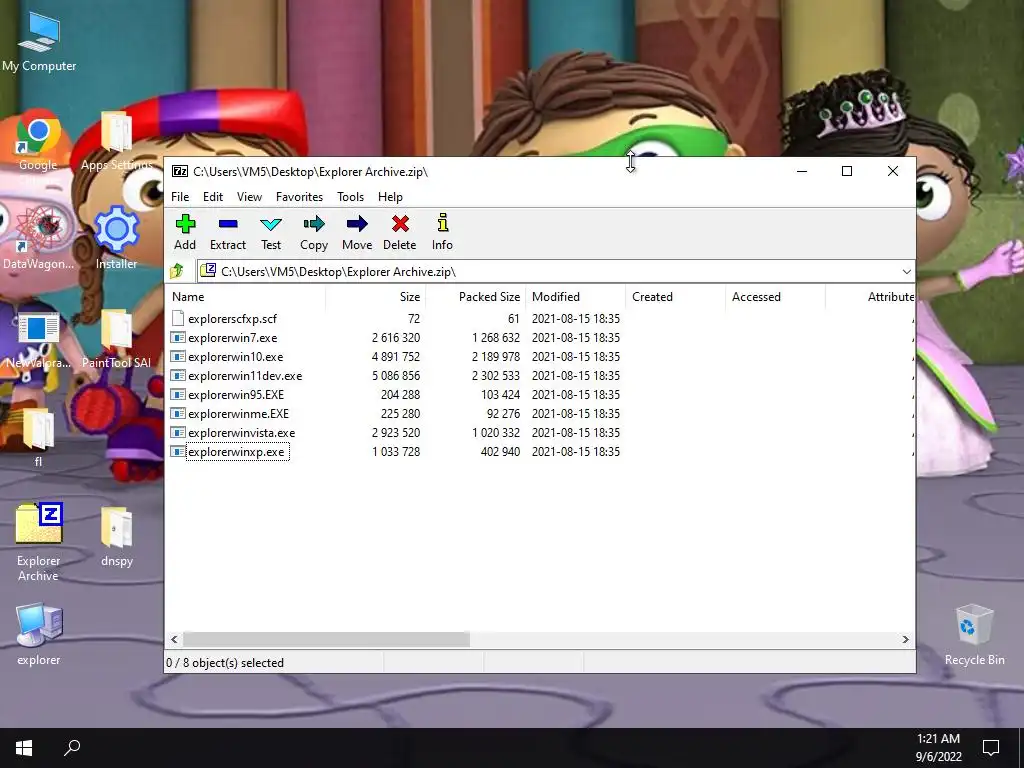Open the View menu
The image size is (1024, 768).
(249, 197)
